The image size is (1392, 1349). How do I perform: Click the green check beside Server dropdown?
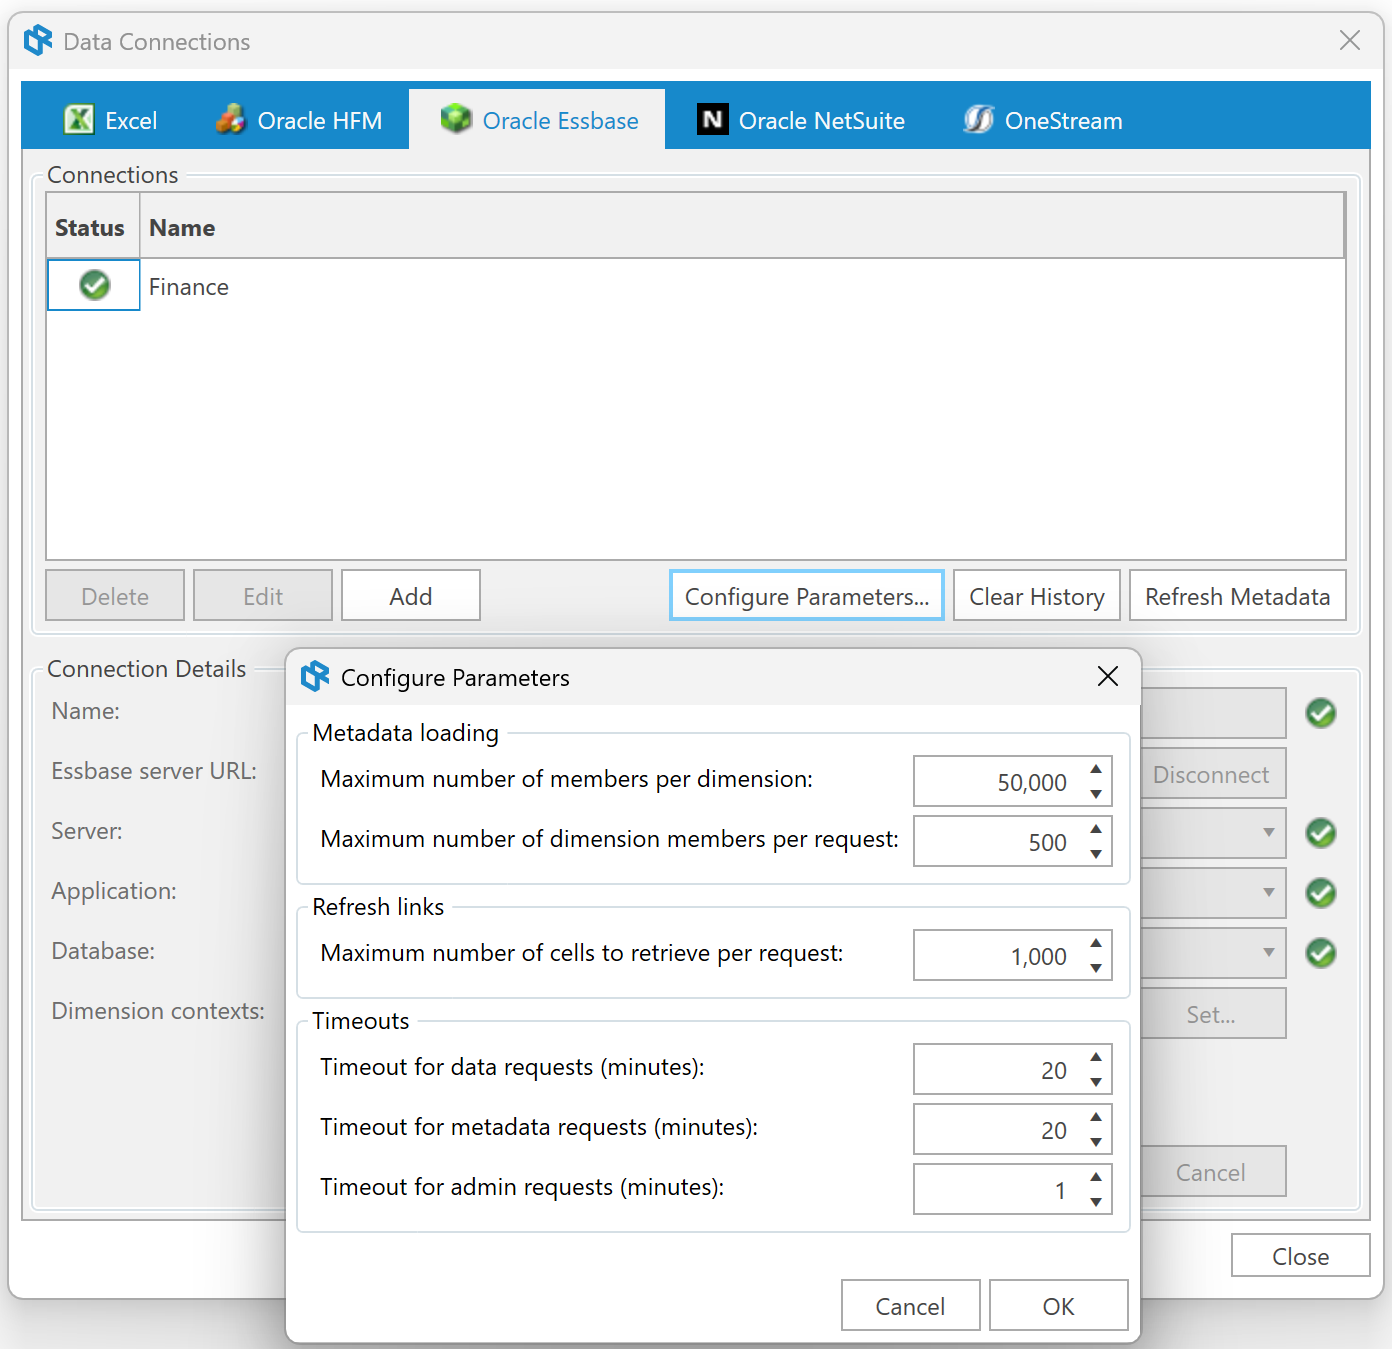[1321, 833]
